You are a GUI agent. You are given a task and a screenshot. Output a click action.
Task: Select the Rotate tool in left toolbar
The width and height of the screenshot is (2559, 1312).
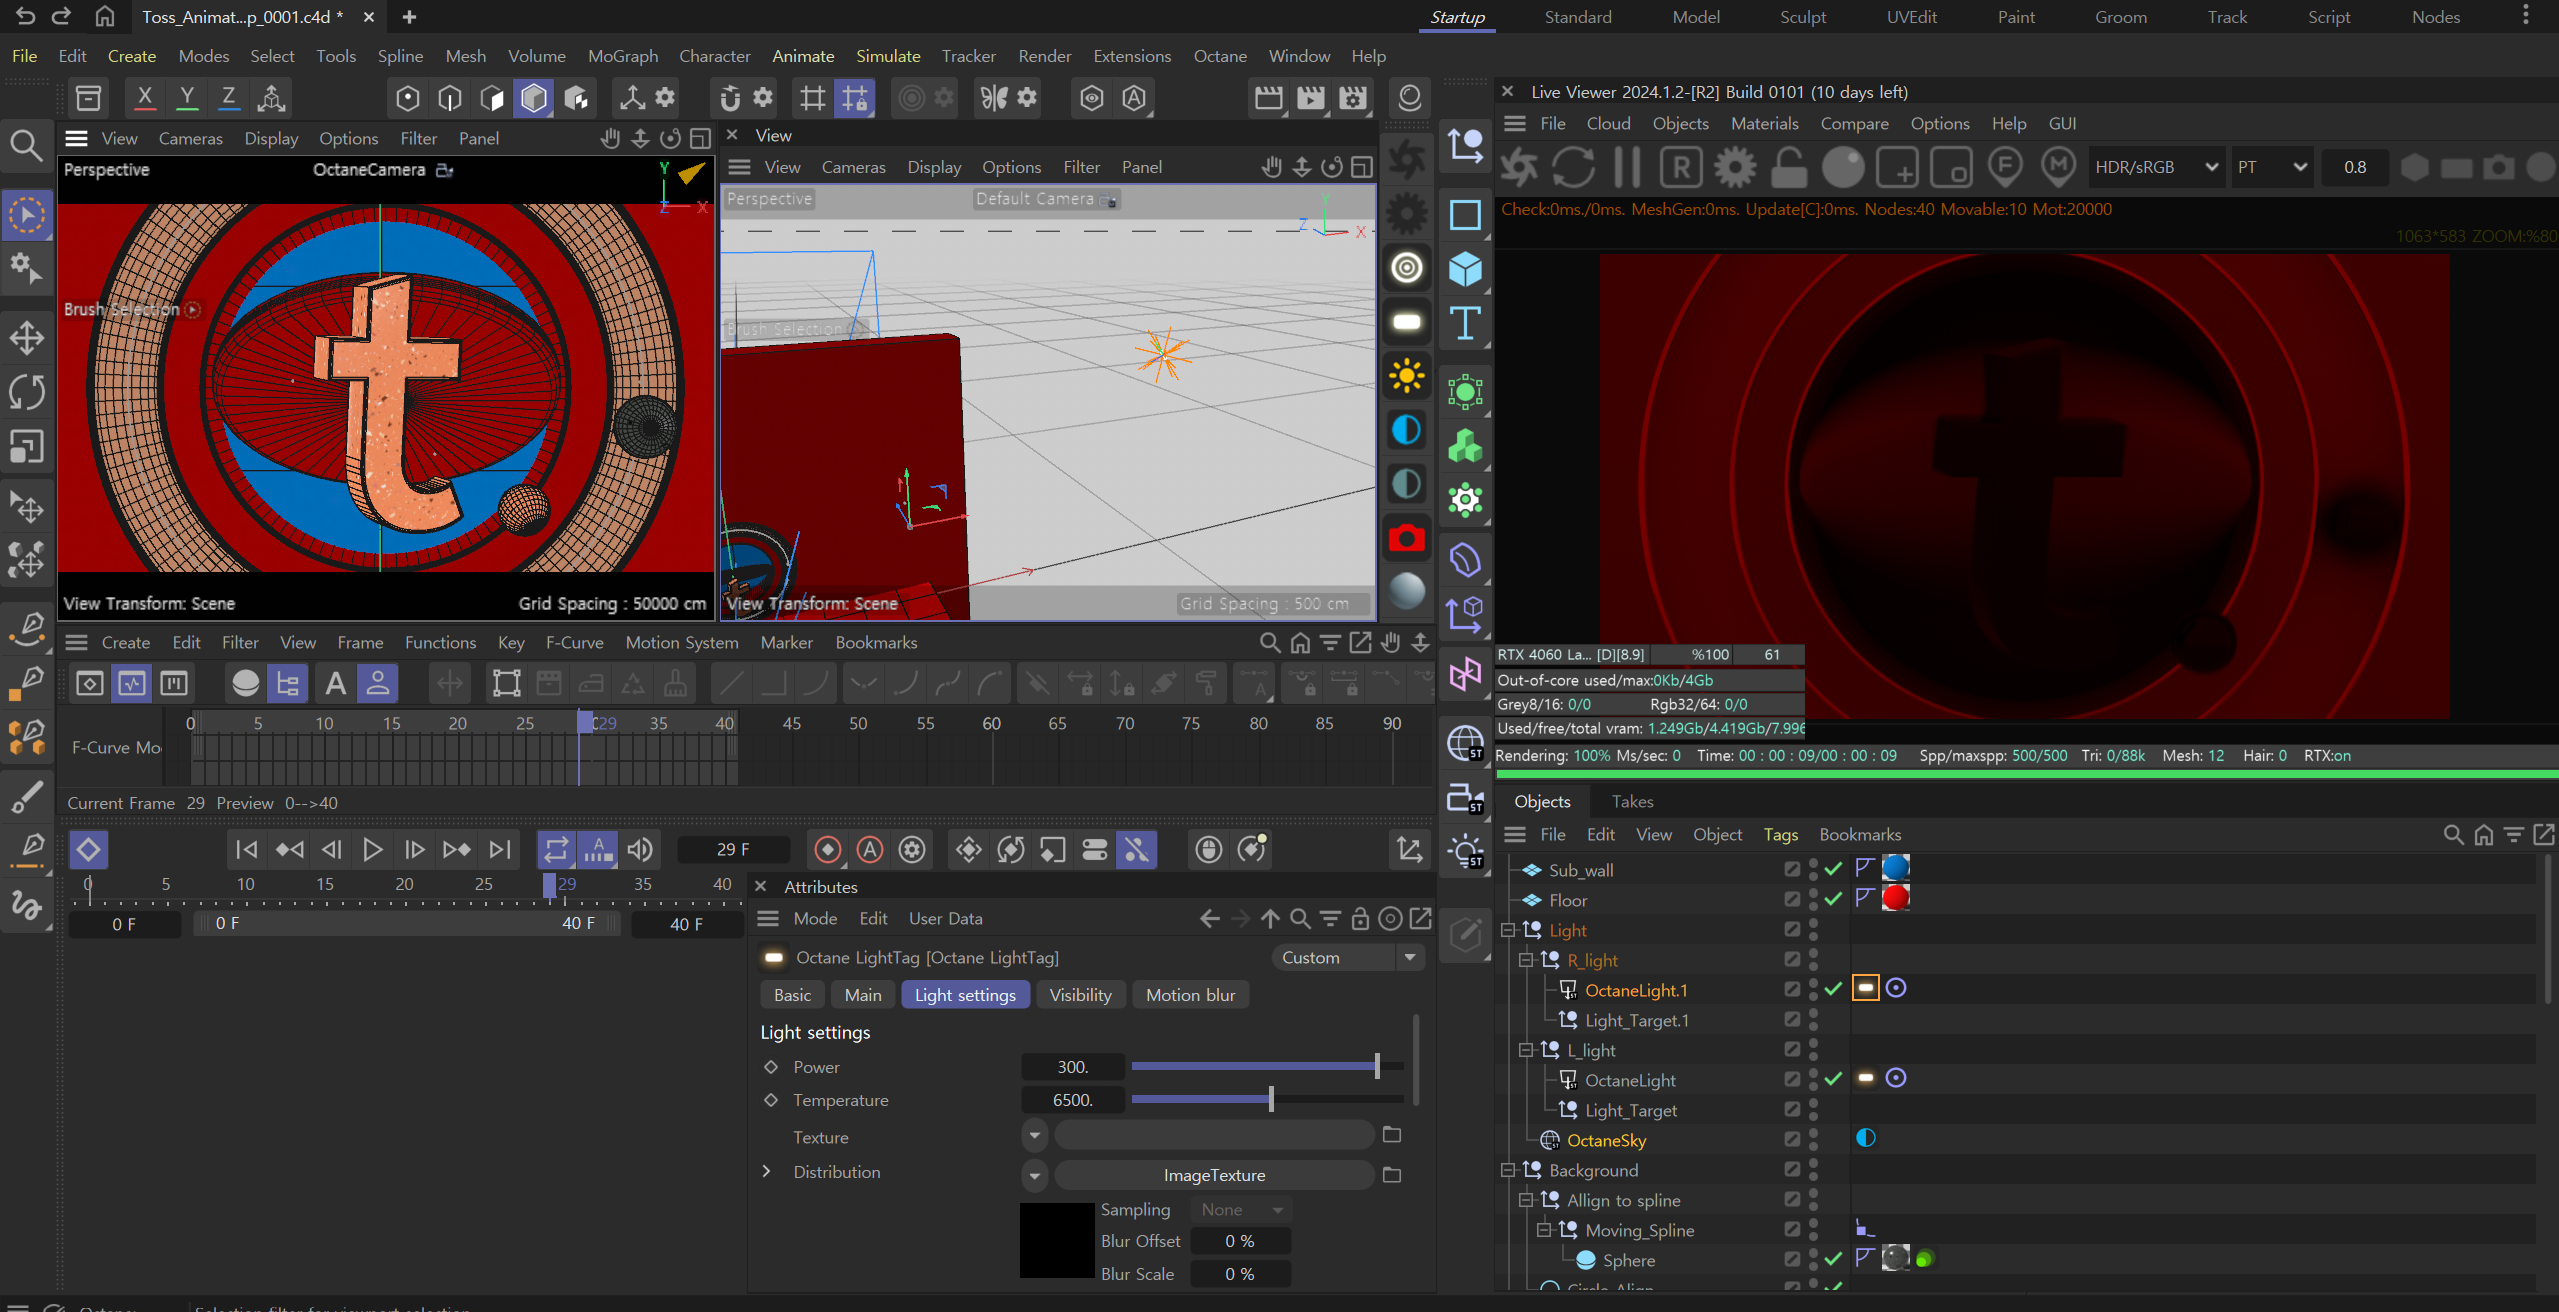point(27,391)
